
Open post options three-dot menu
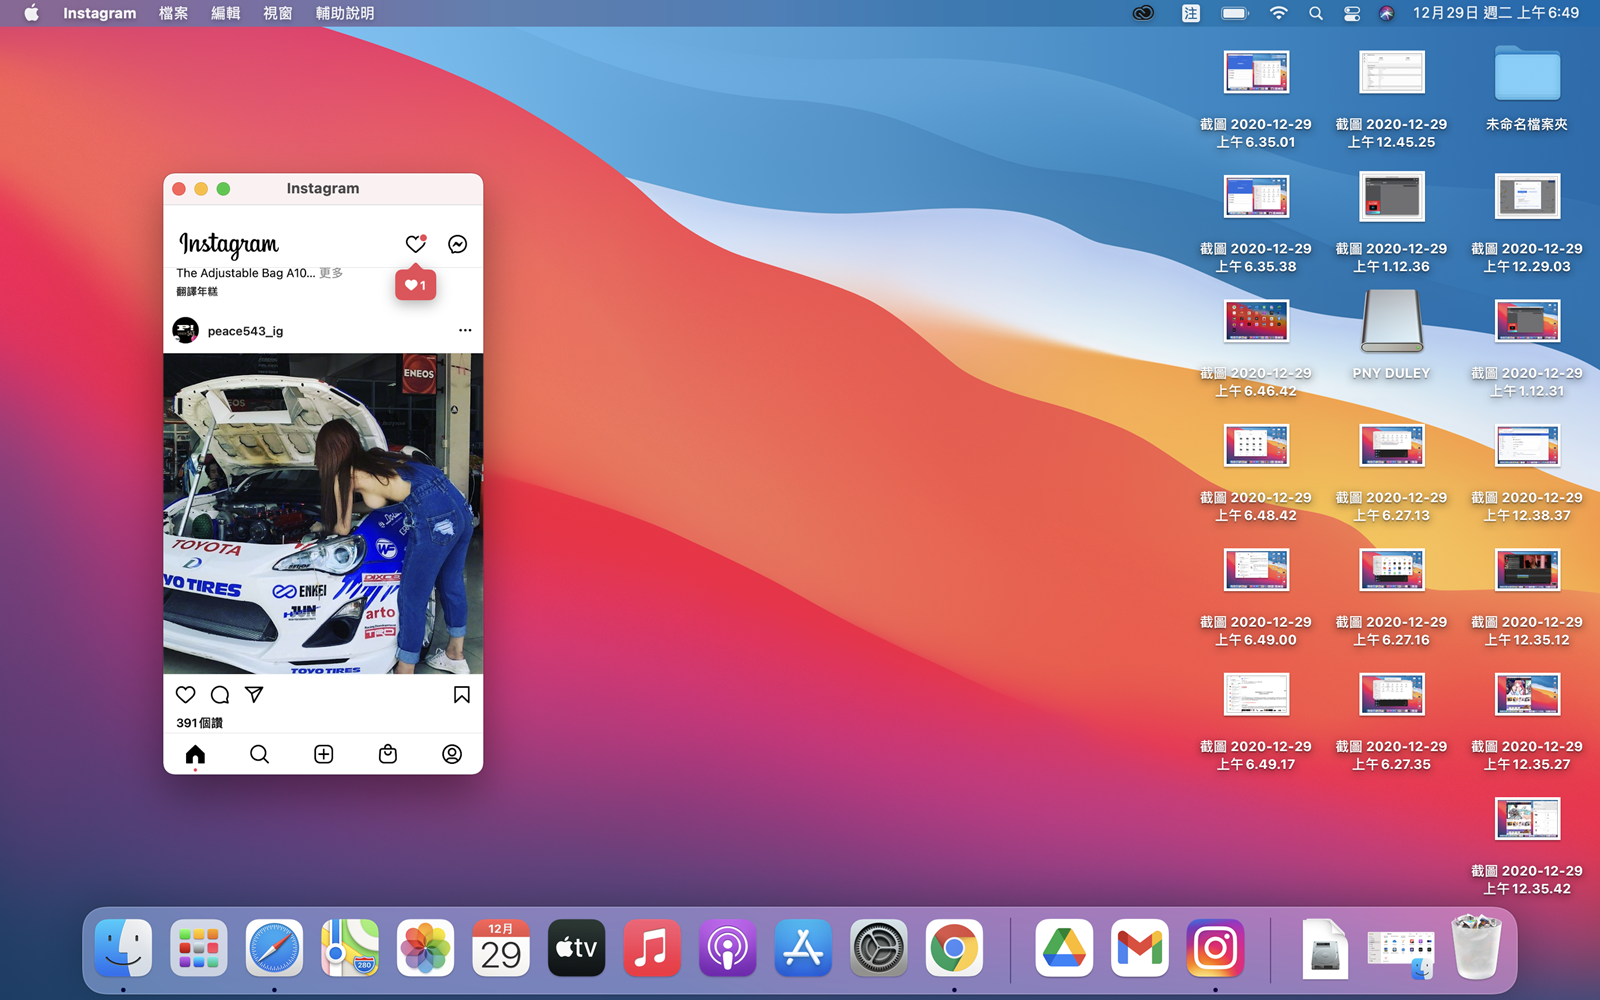465,330
